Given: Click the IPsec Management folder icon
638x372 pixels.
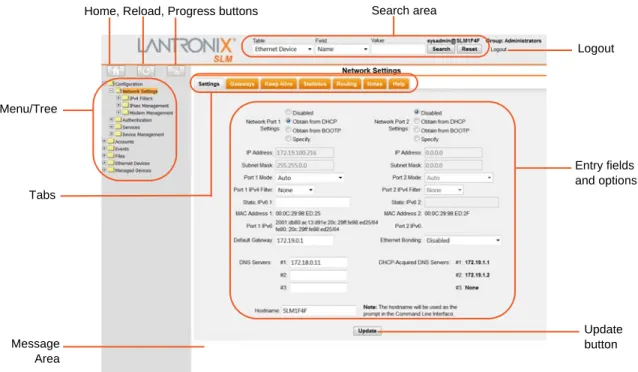Looking at the screenshot, I should pyautogui.click(x=126, y=105).
